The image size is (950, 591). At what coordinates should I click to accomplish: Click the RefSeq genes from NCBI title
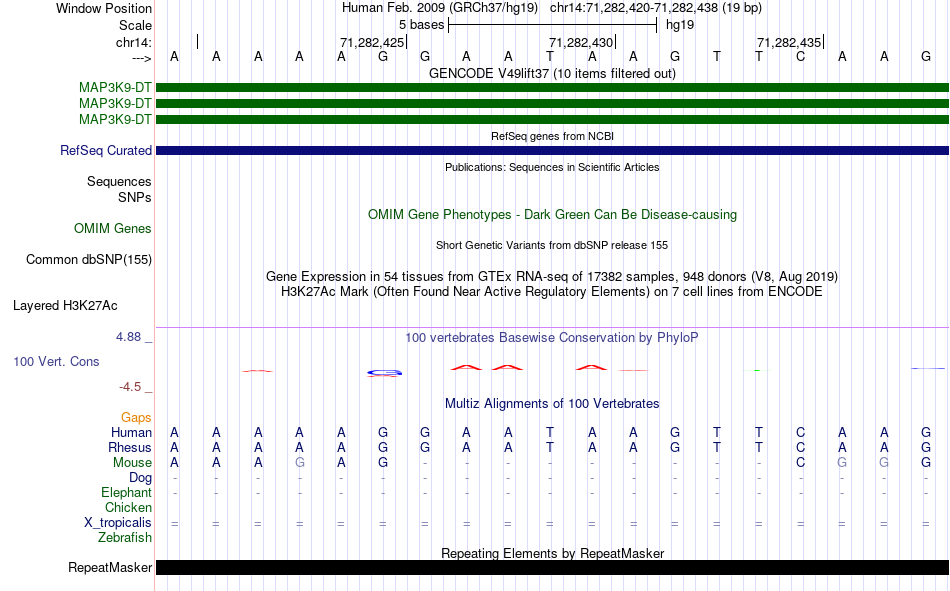click(x=553, y=136)
